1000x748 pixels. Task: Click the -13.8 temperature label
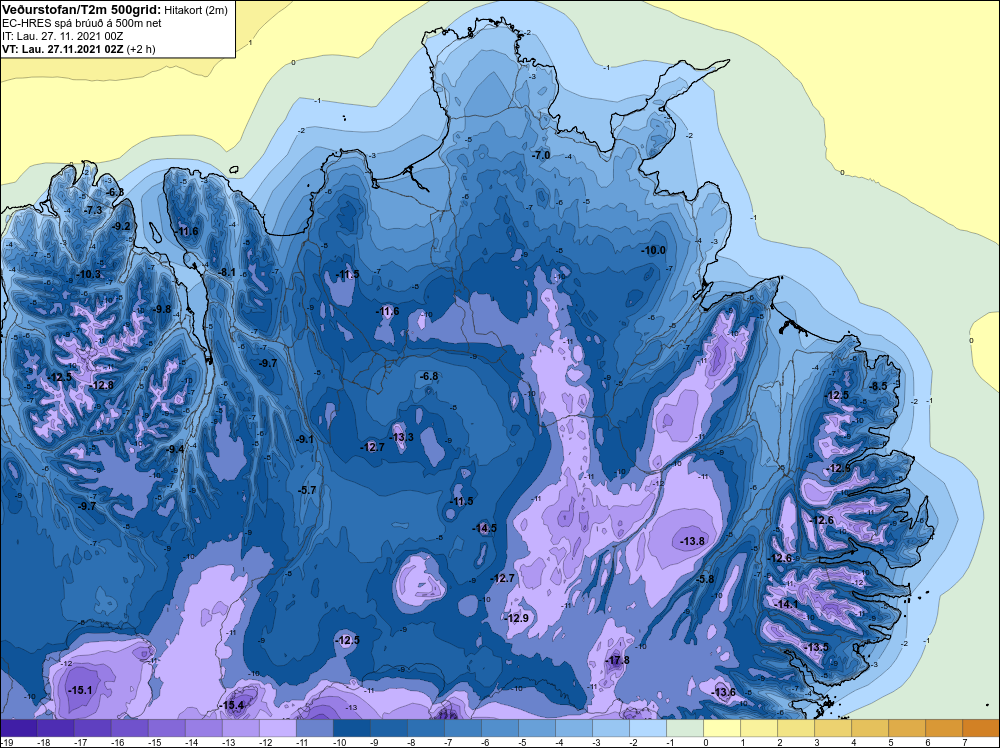pos(693,541)
